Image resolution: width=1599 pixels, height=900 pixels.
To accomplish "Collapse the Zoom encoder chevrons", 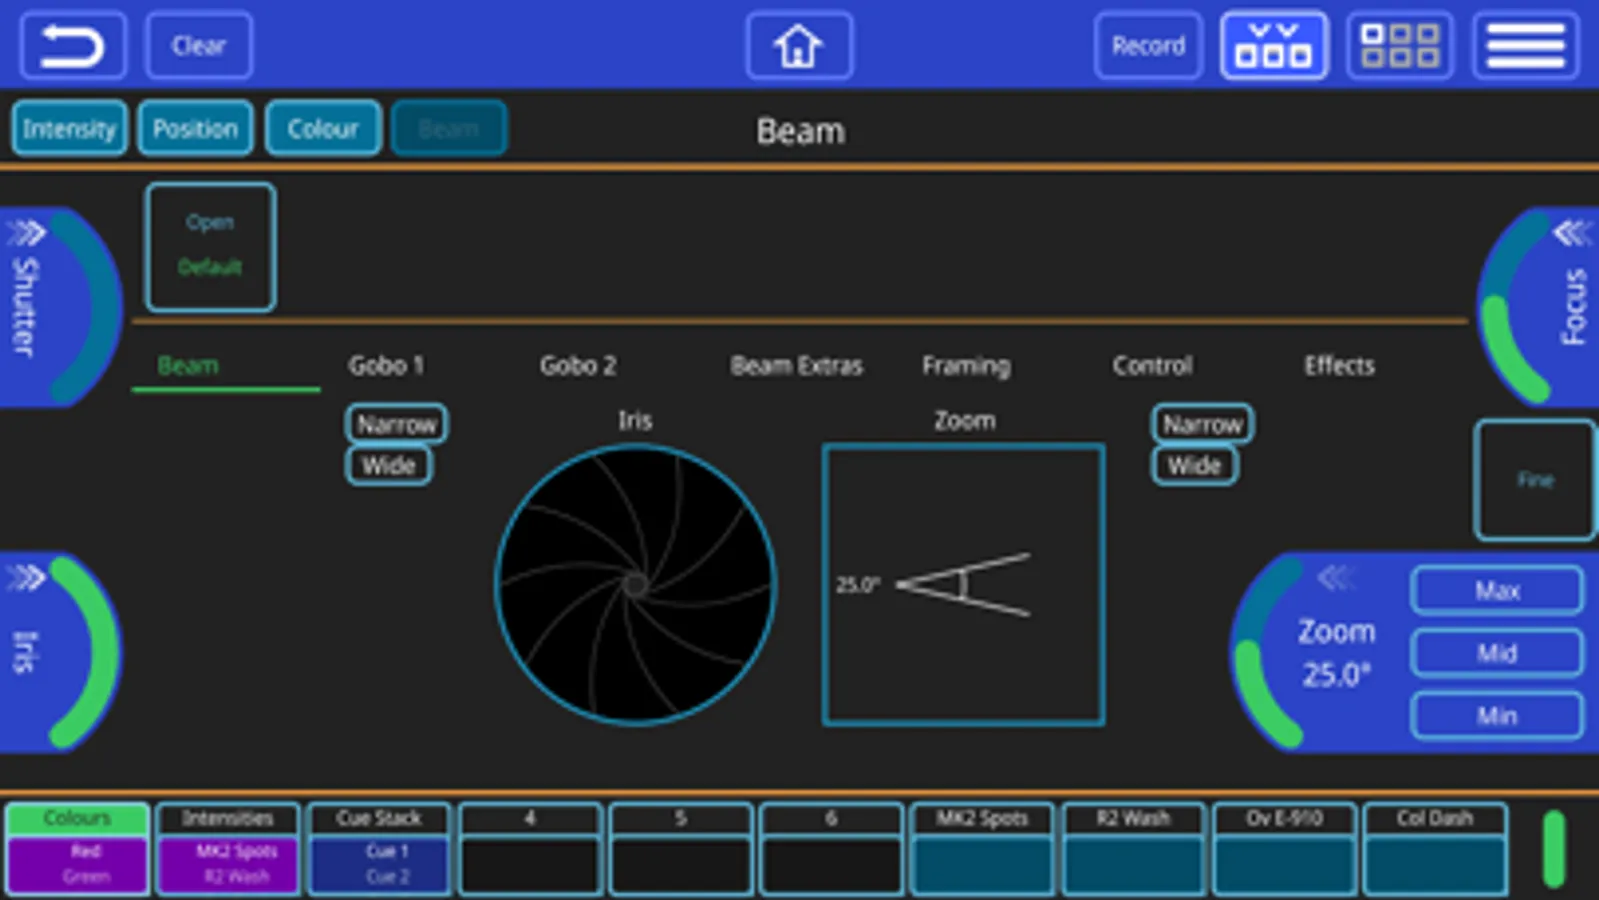I will pyautogui.click(x=1337, y=577).
